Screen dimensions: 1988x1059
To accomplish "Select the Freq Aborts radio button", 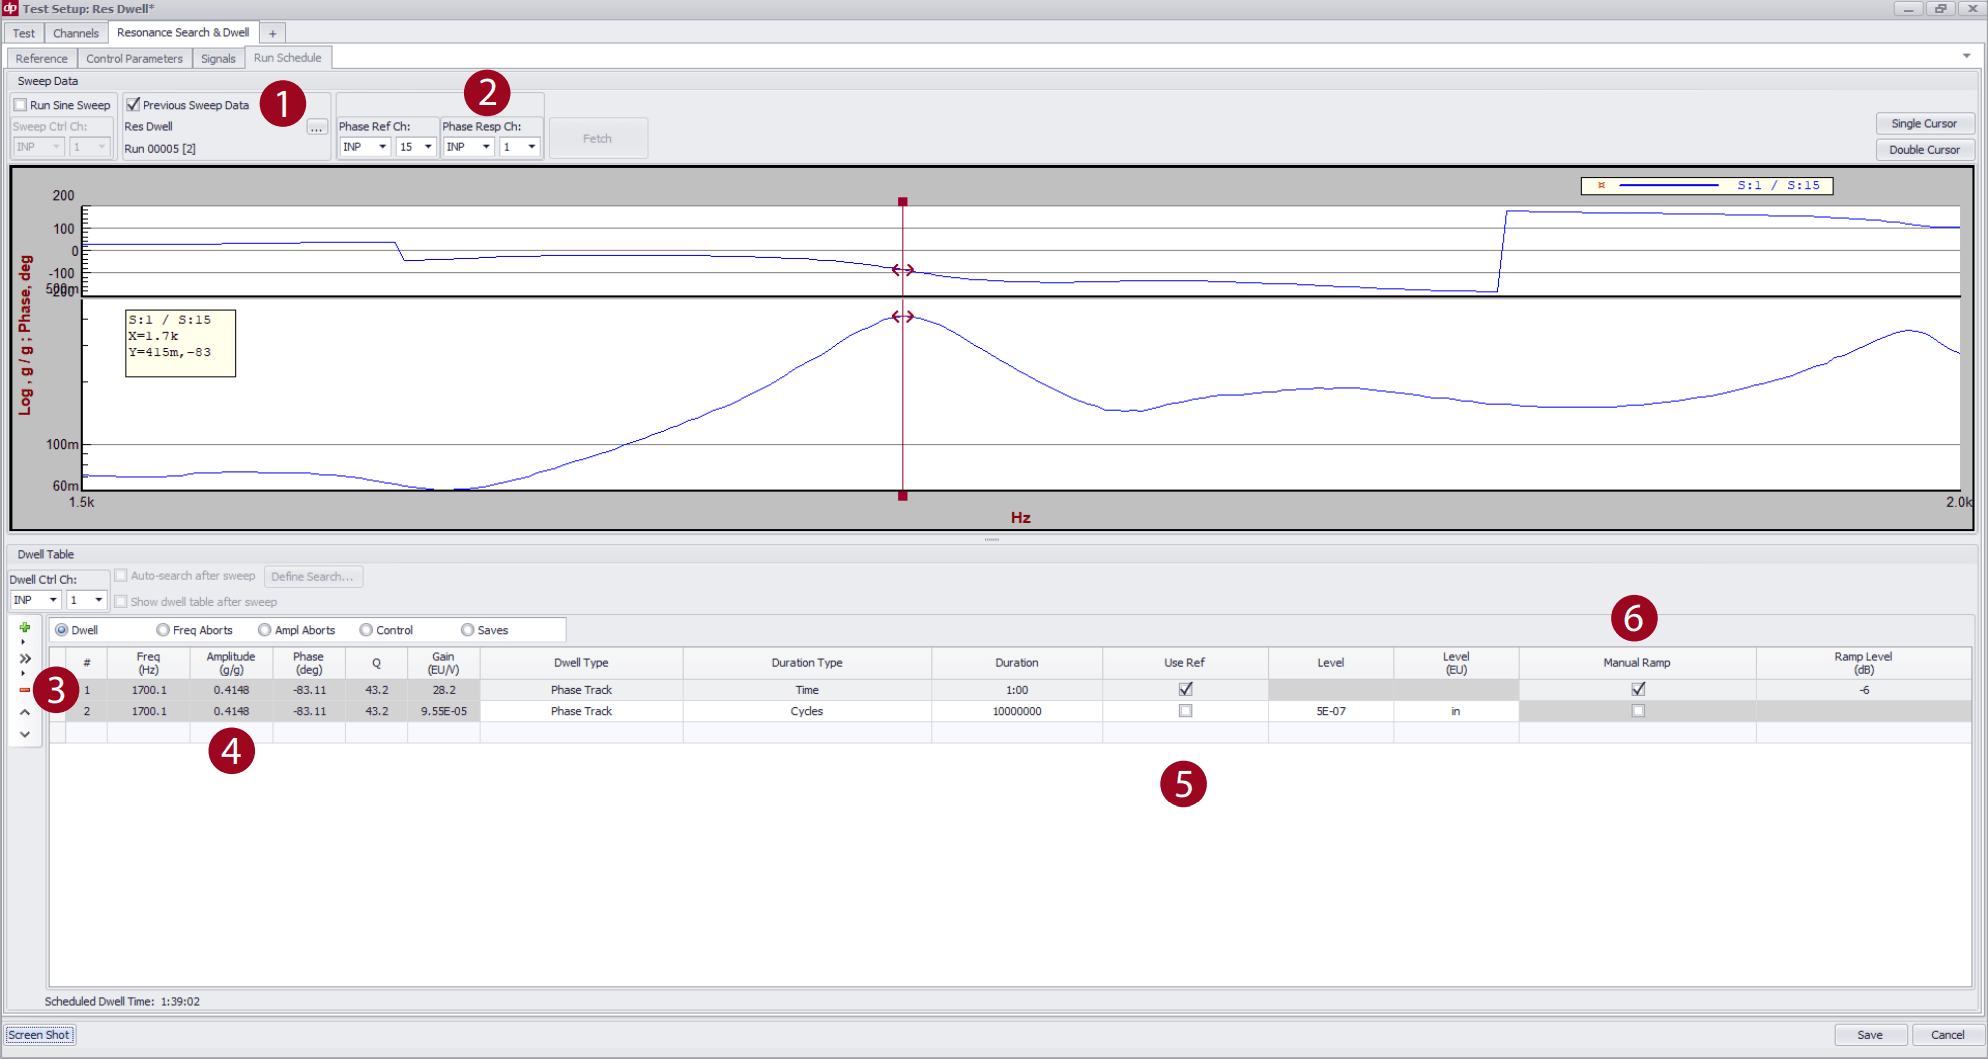I will click(163, 630).
